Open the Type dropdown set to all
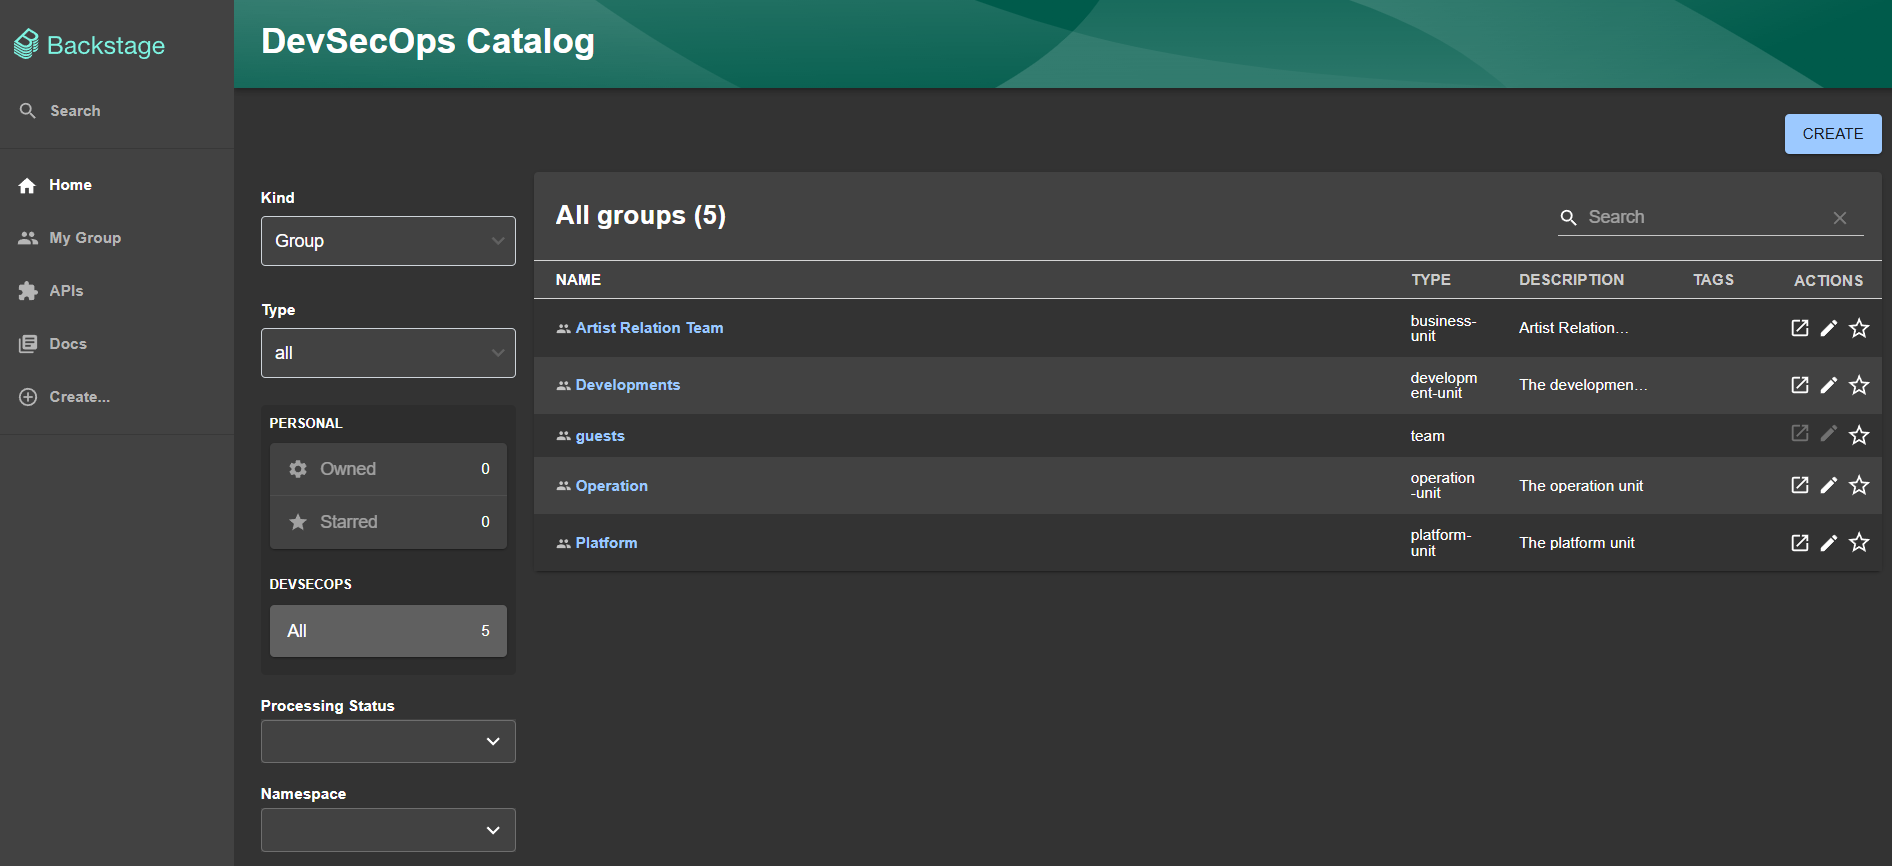The width and height of the screenshot is (1892, 866). (x=388, y=353)
